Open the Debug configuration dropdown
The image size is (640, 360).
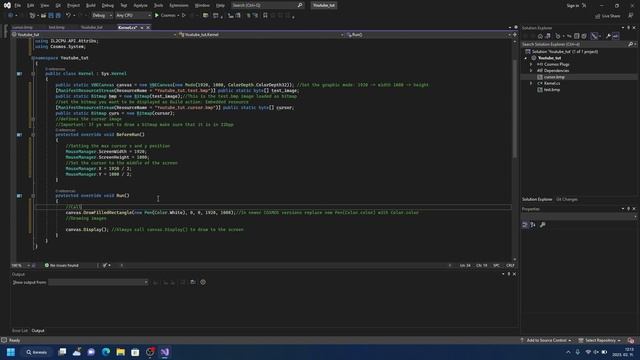(102, 16)
